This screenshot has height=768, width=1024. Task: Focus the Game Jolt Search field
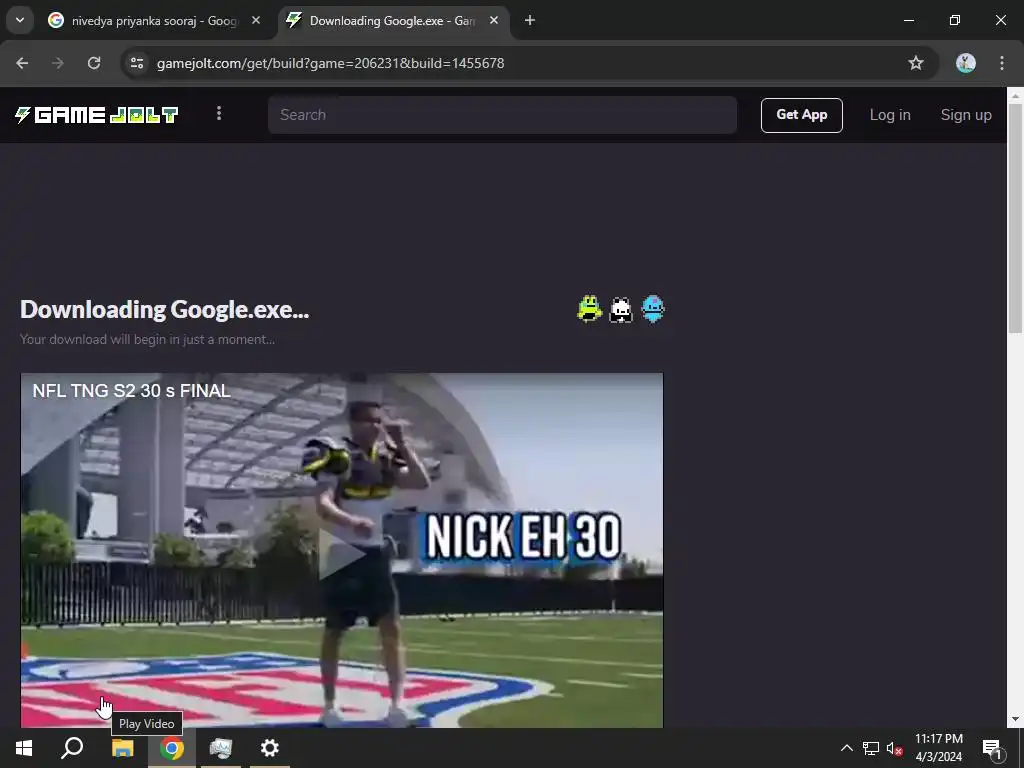(502, 115)
